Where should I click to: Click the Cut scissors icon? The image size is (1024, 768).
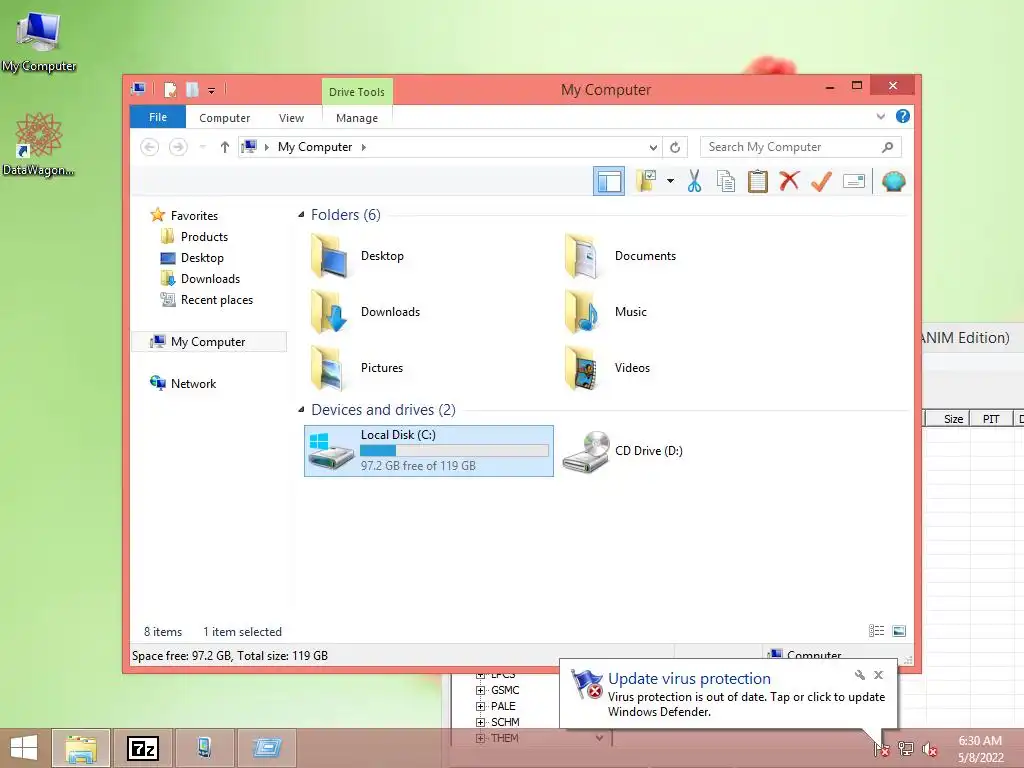pos(694,181)
